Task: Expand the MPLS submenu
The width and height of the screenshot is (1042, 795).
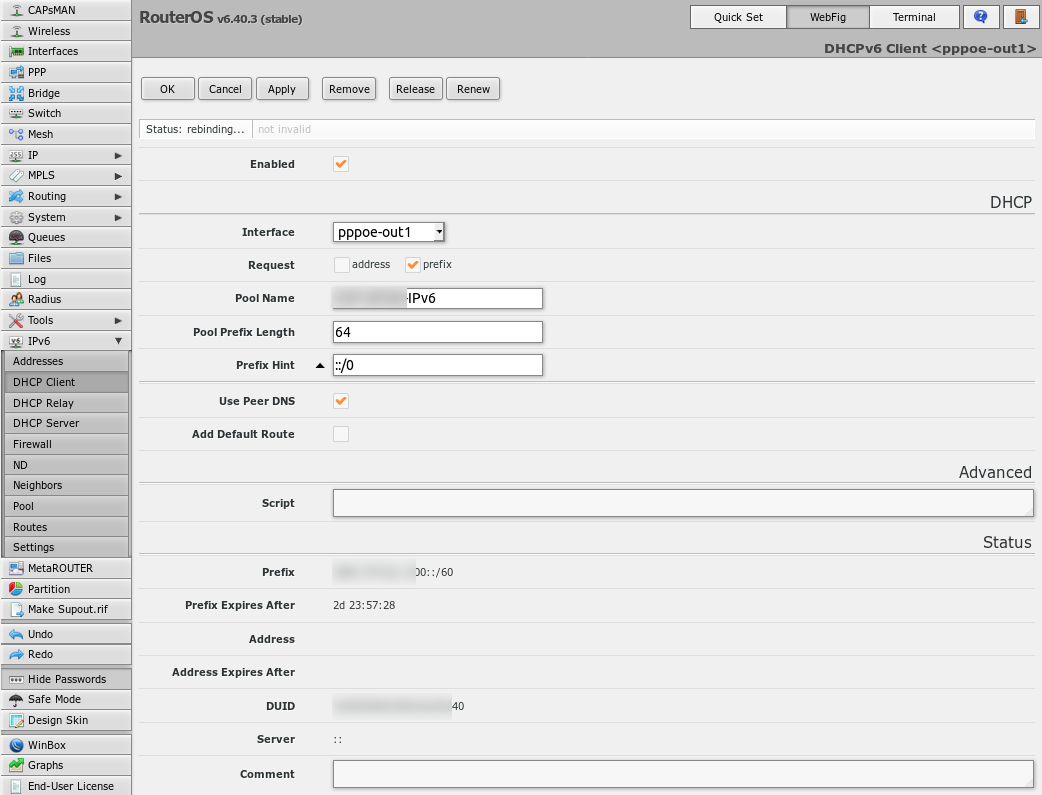Action: click(x=118, y=176)
